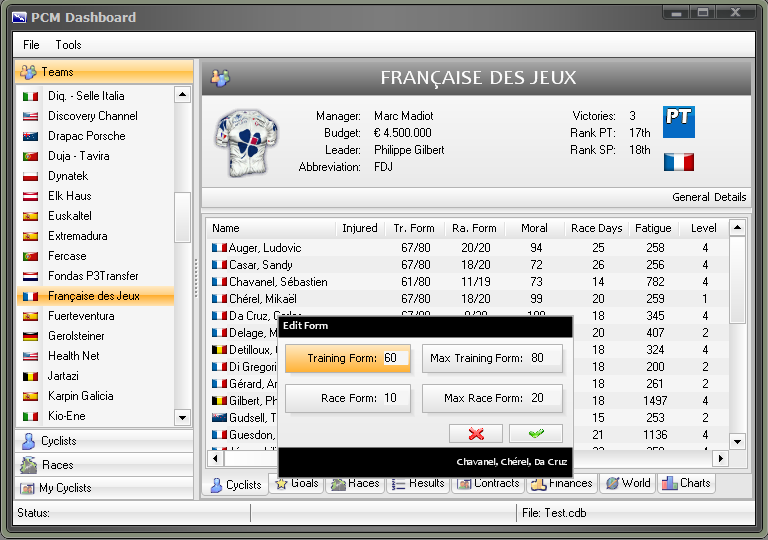Select Duja - Tavira team
The image size is (768, 540).
click(x=96, y=156)
